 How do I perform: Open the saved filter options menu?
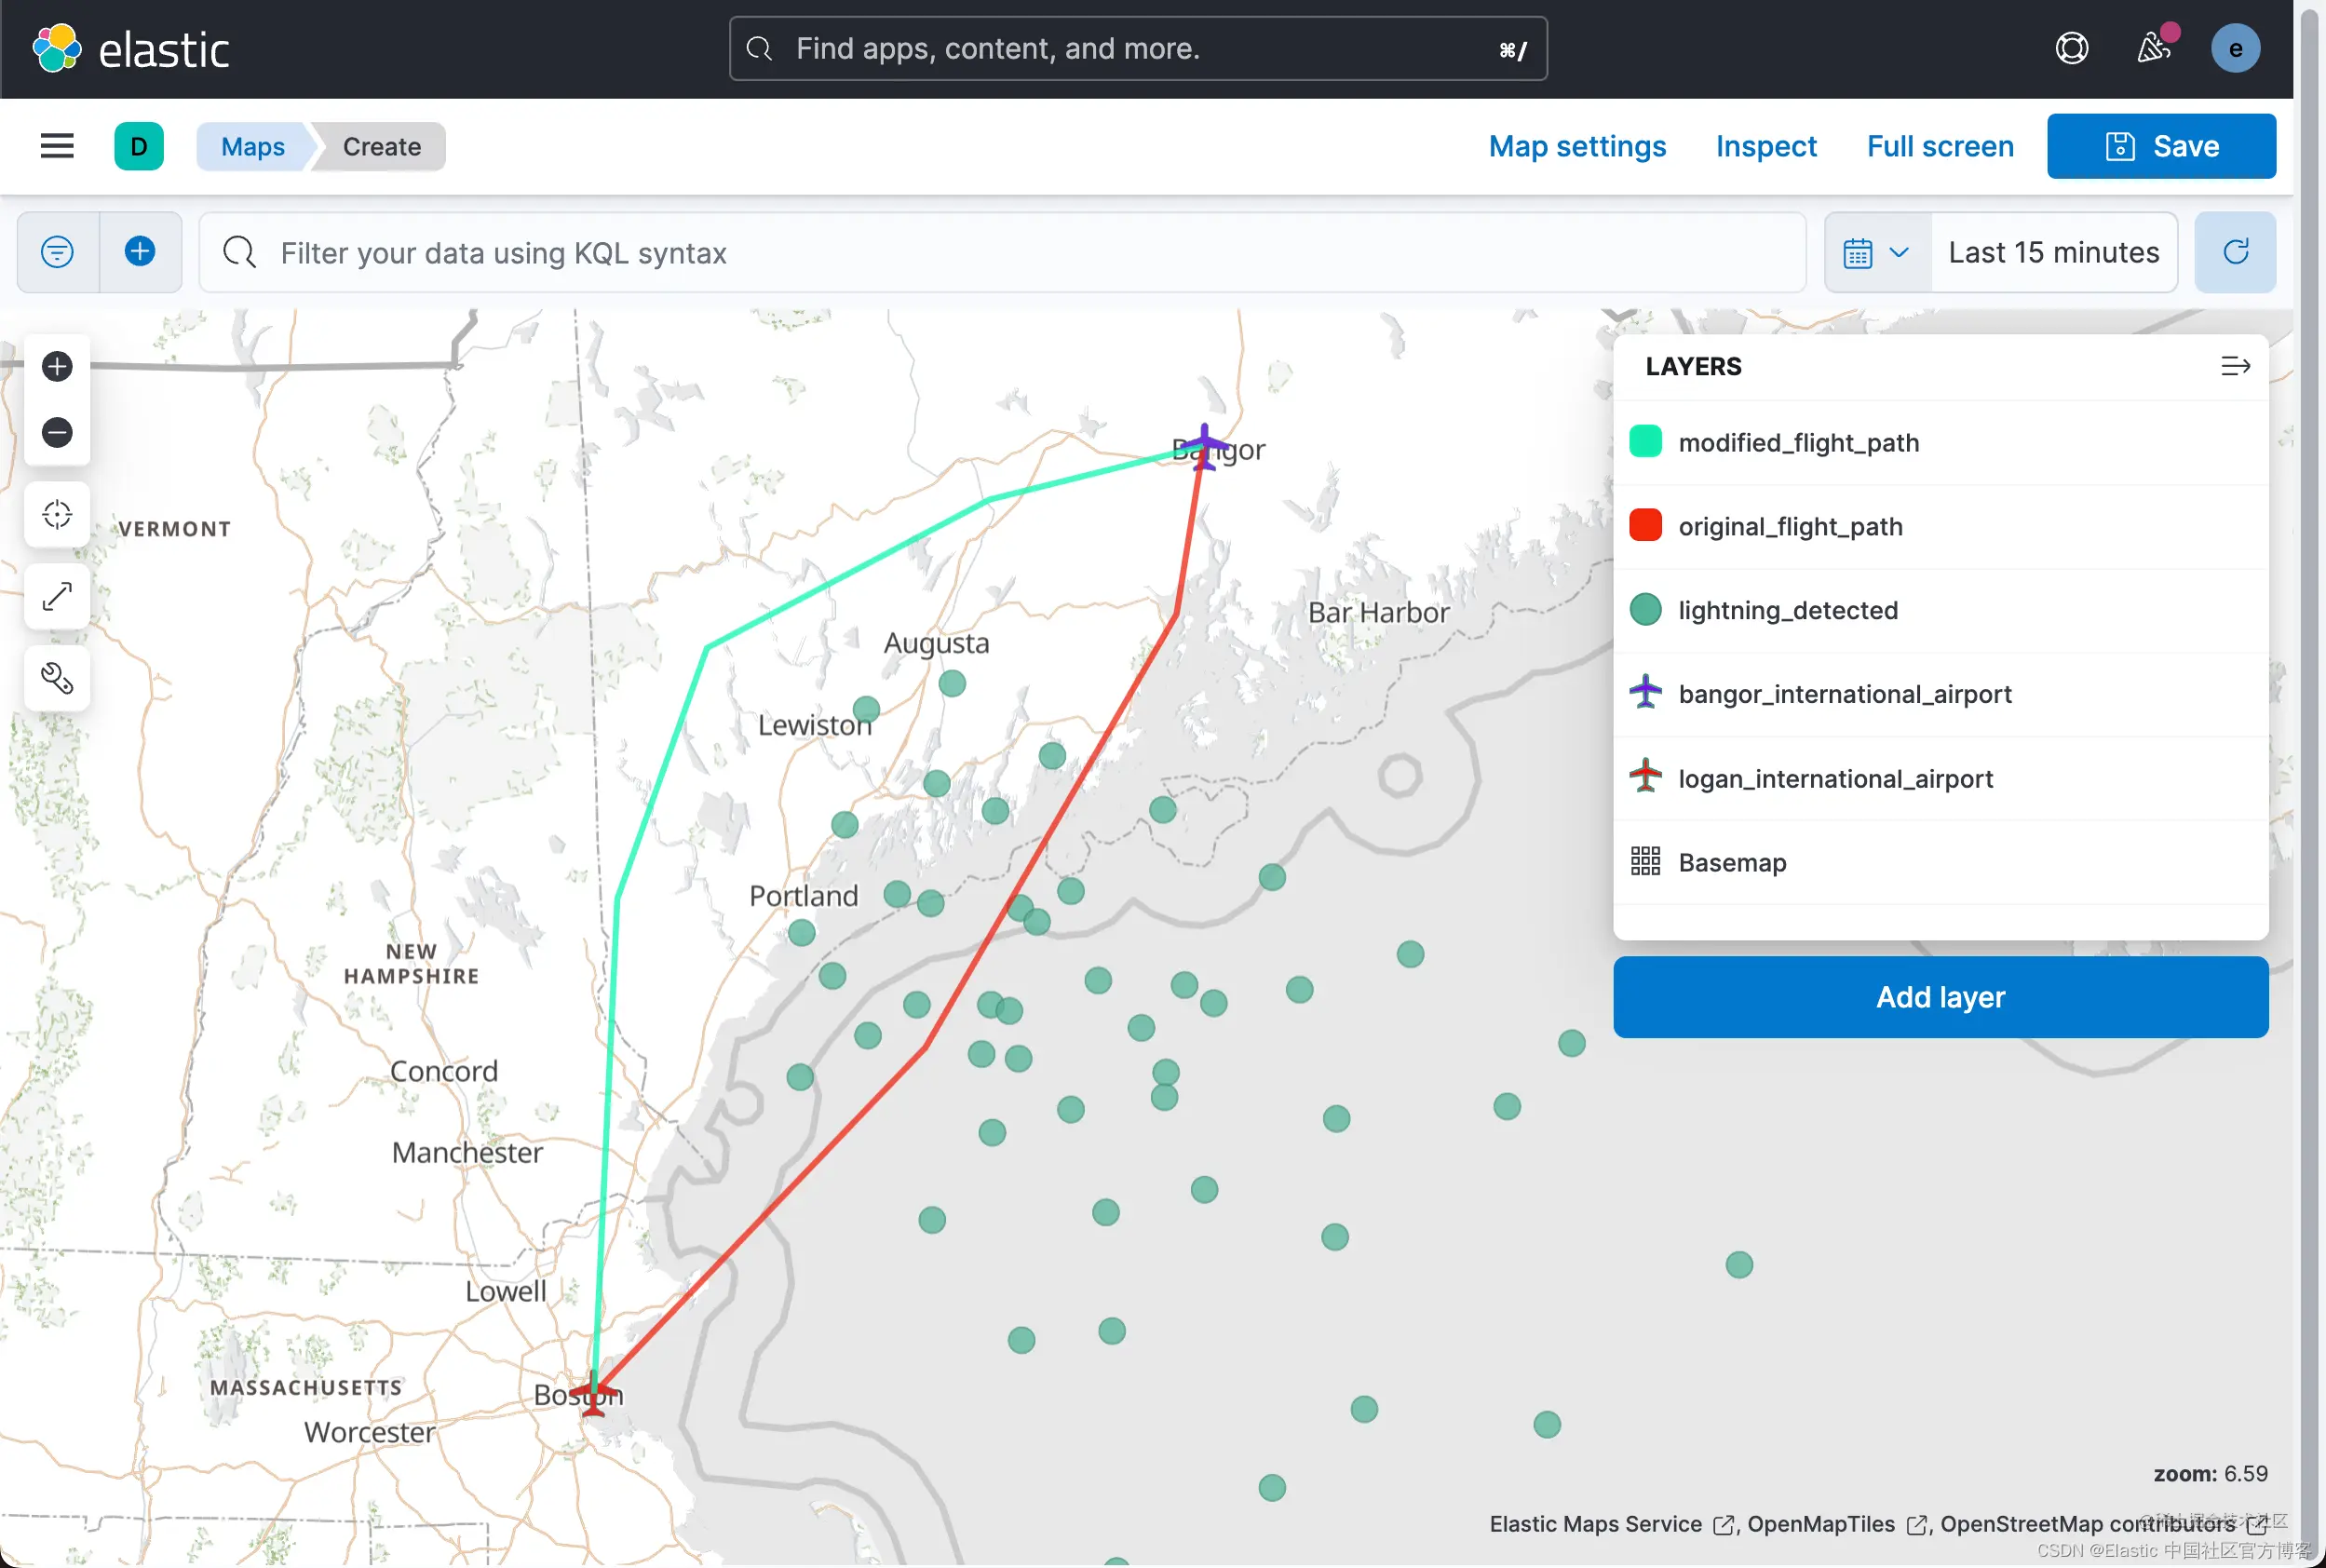pos(57,252)
